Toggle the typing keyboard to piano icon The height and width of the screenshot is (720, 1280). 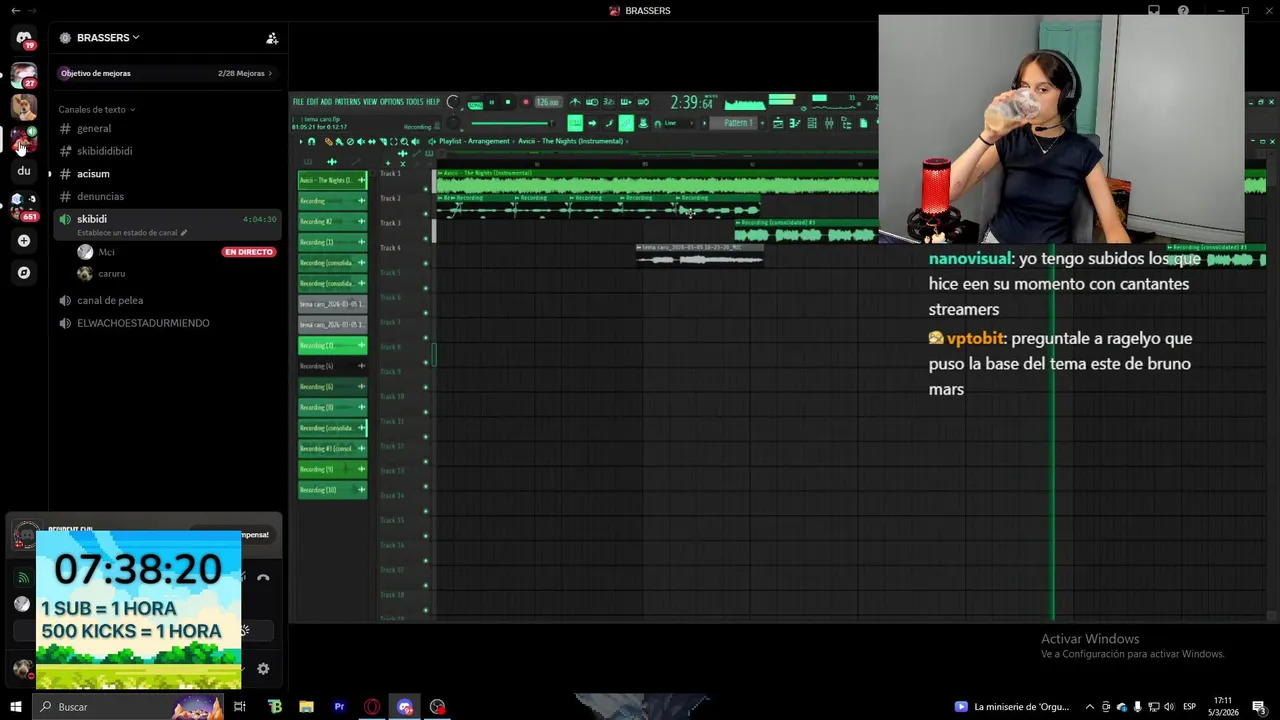pos(575,123)
